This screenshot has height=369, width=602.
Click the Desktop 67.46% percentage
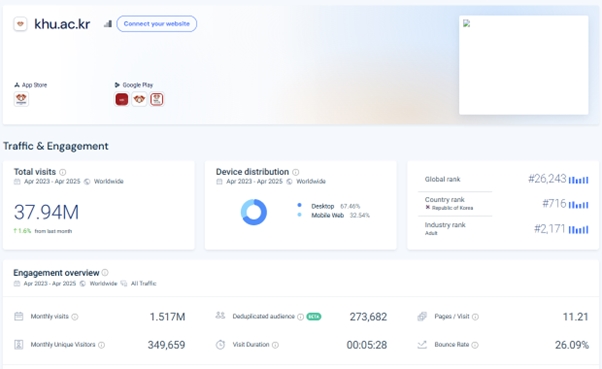[350, 206]
